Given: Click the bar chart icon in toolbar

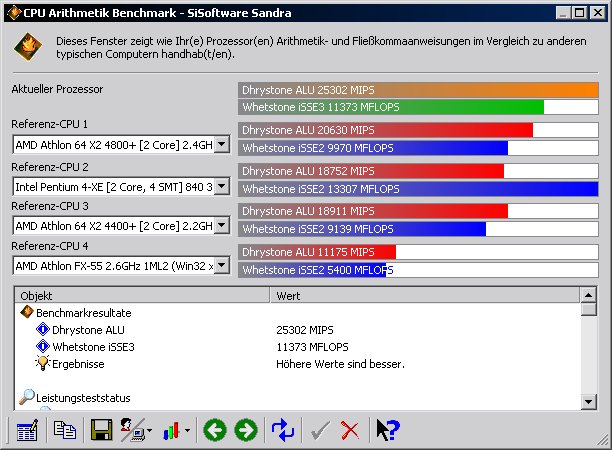Looking at the screenshot, I should [x=171, y=430].
